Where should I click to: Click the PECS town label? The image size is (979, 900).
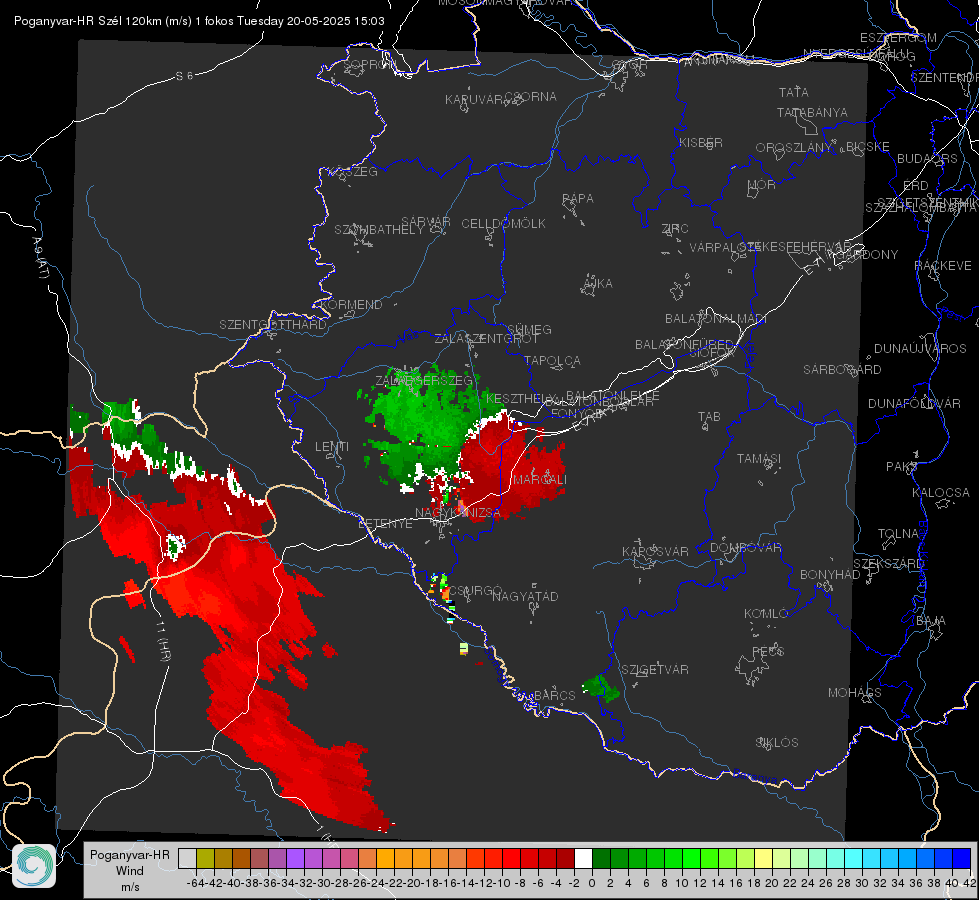pos(768,651)
